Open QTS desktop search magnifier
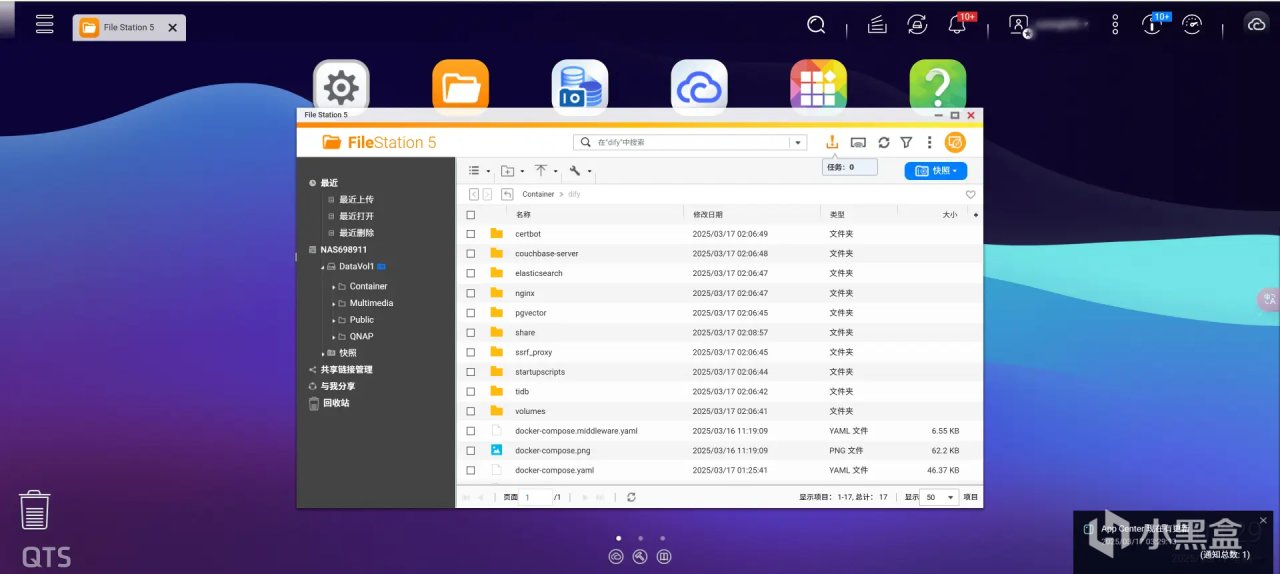Screen dimensions: 1280x574 pos(817,25)
